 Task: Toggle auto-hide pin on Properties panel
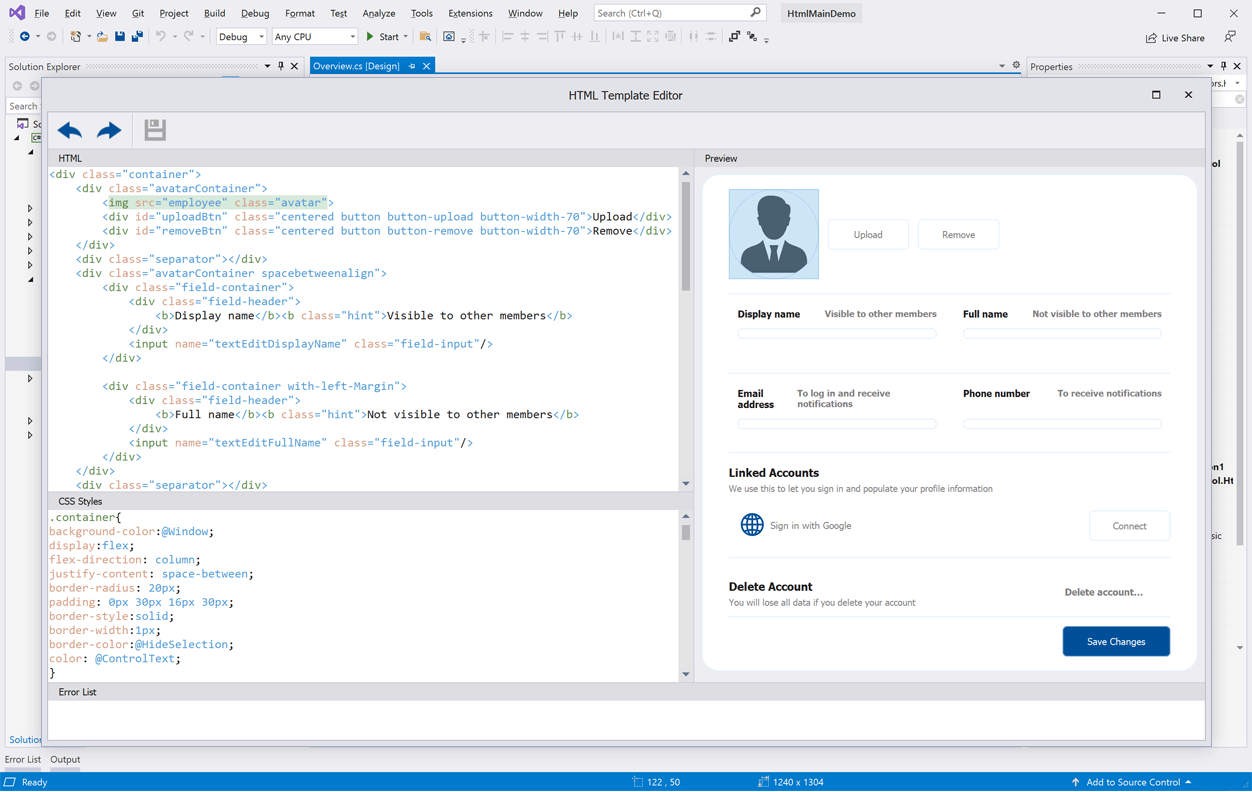click(x=1223, y=67)
